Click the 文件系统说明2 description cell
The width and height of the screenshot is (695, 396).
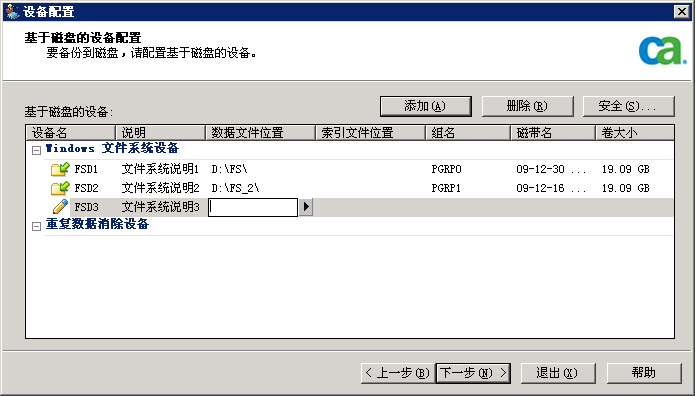[160, 188]
